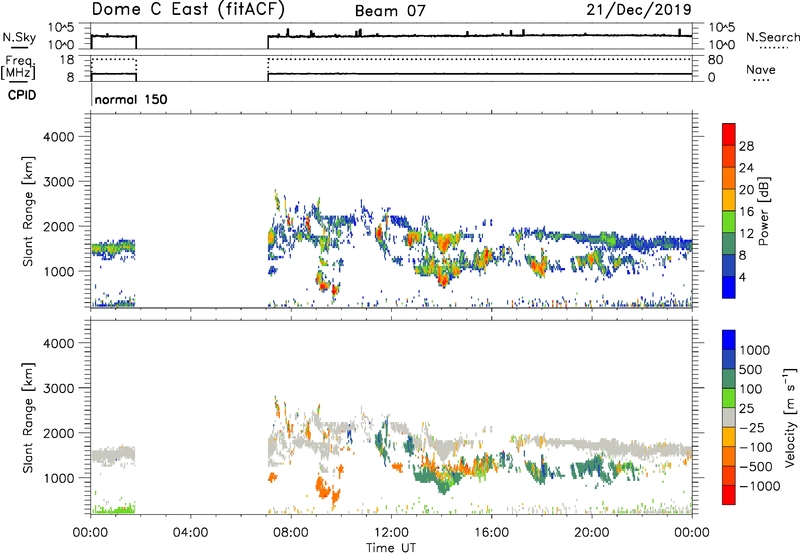Click the '20:00' time axis tick label
Viewport: 800px width, 554px height.
pyautogui.click(x=591, y=533)
